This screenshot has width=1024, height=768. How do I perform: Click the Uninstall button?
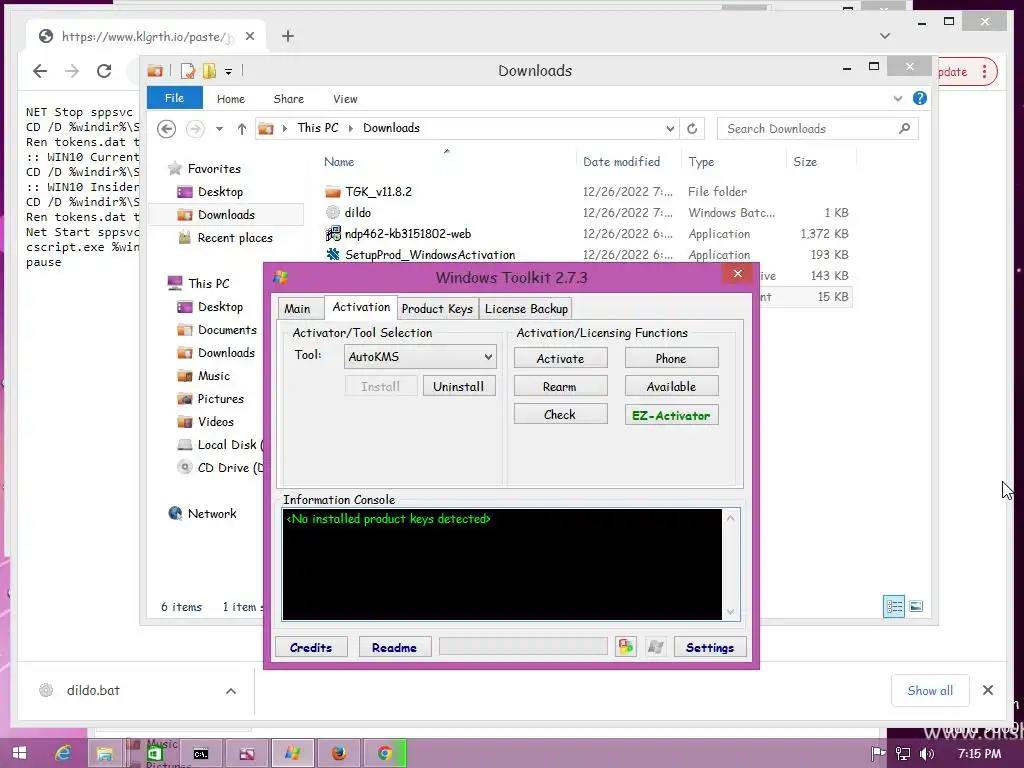point(458,386)
